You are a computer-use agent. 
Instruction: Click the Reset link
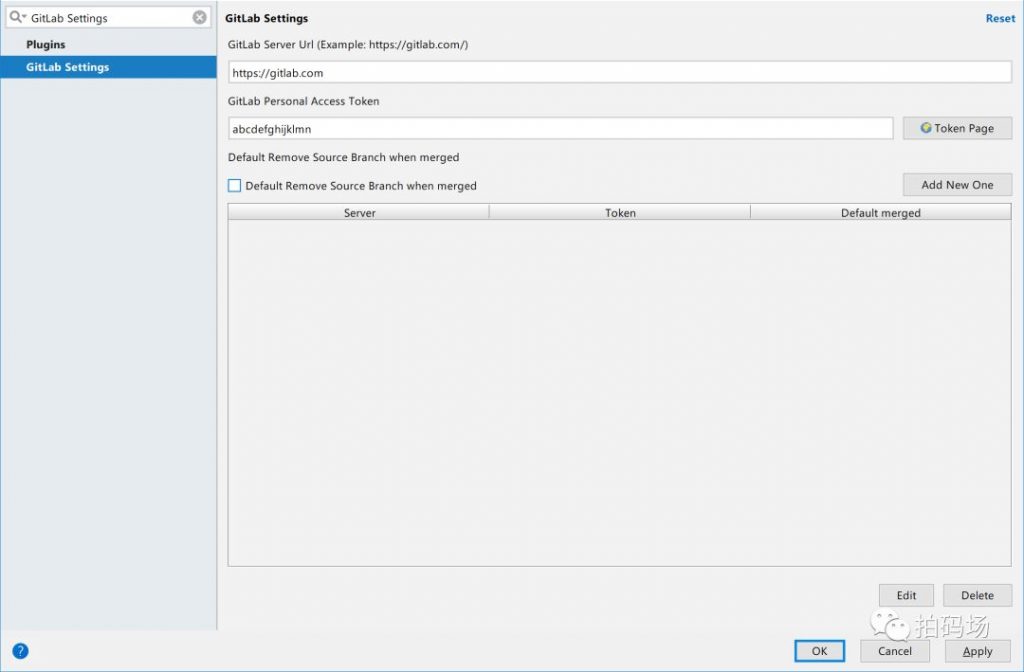(1000, 18)
